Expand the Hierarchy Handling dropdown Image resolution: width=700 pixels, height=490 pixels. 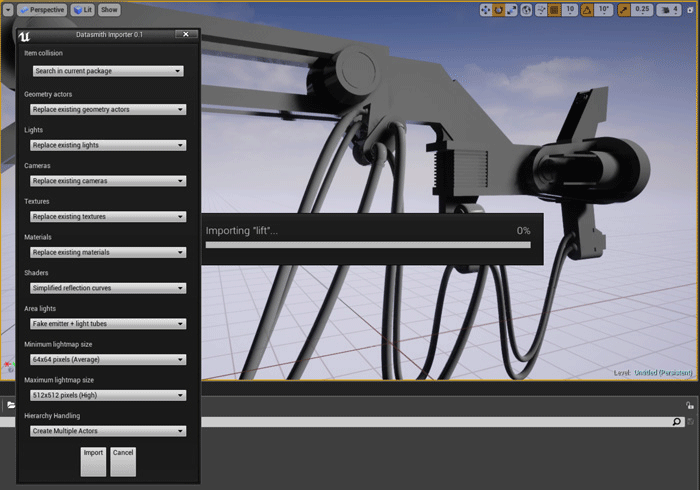pyautogui.click(x=108, y=431)
